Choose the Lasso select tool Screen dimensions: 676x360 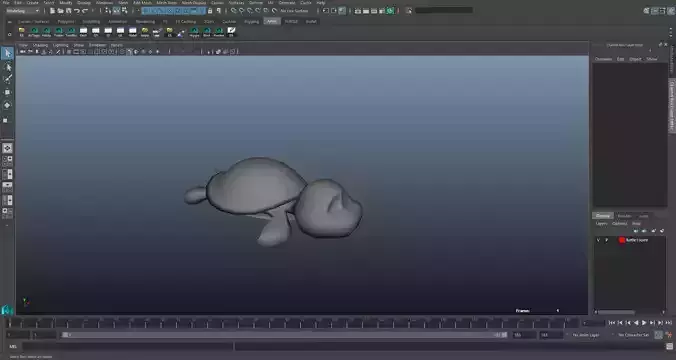(7, 67)
